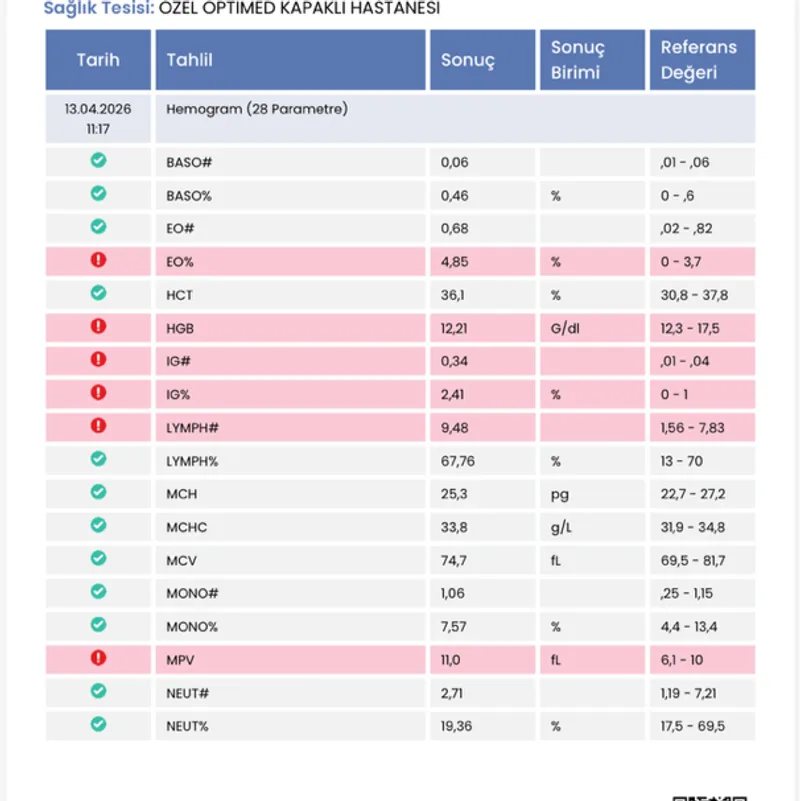Click the Referans Değeri column header
Image resolution: width=800 pixels, height=801 pixels.
coord(698,60)
